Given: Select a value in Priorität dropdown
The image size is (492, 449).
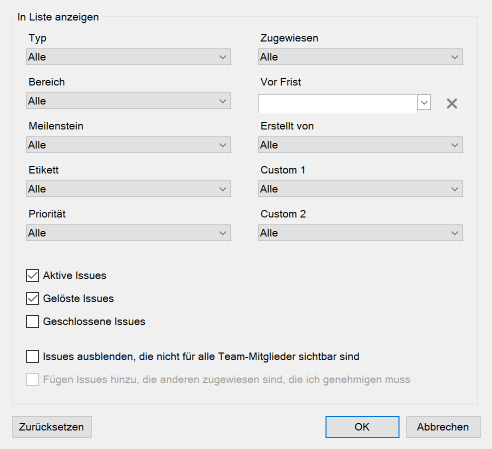Looking at the screenshot, I should tap(128, 233).
